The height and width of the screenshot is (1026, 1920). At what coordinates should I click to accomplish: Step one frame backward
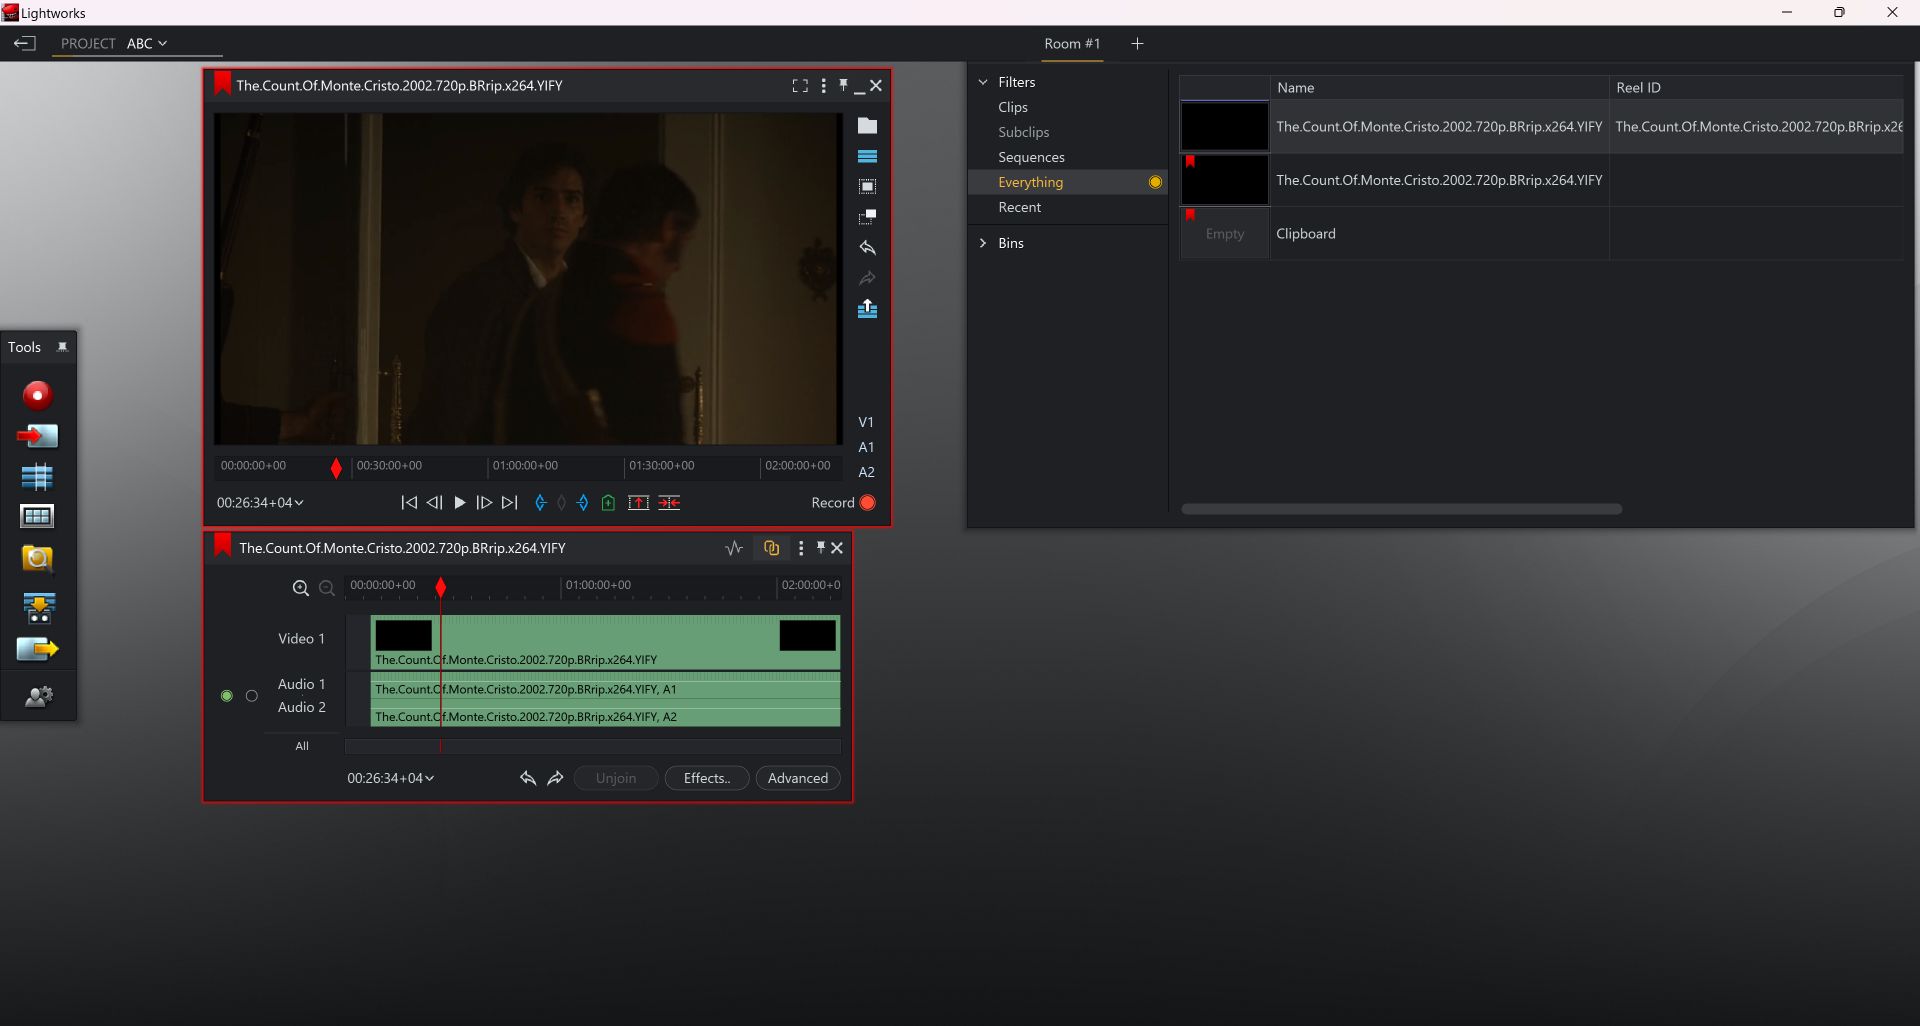click(434, 503)
